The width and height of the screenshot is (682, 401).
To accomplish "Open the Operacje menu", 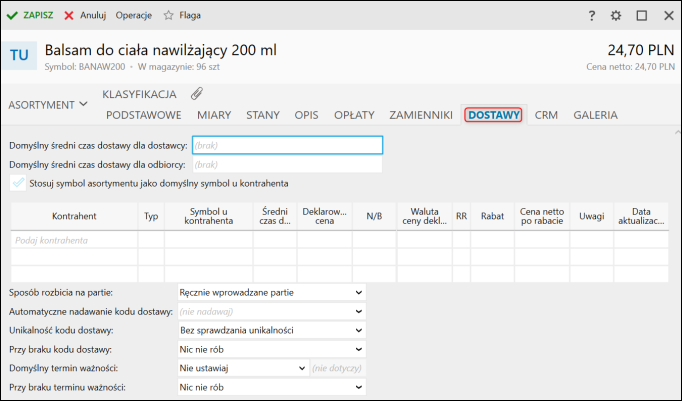I will pos(134,15).
